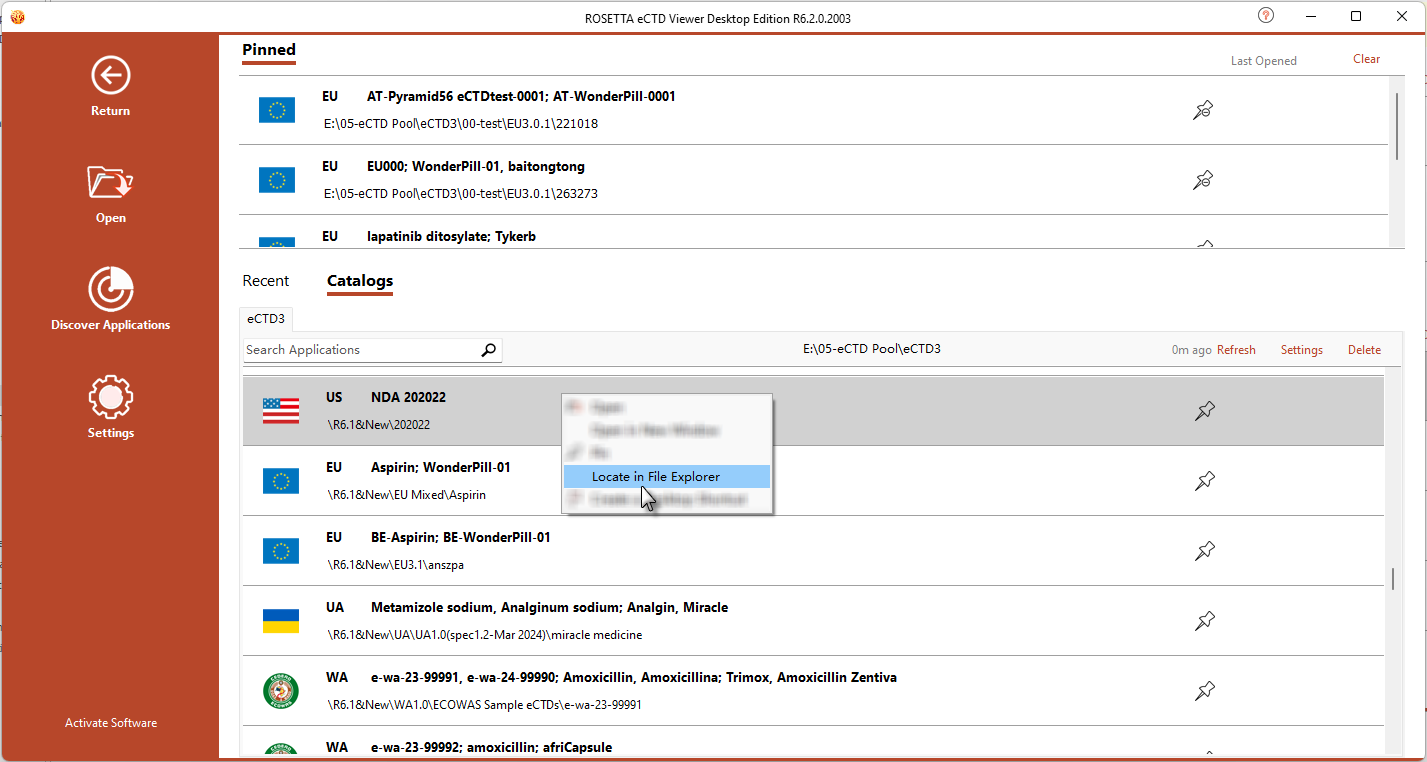This screenshot has height=762, width=1427.
Task: Click the EU flag beside Aspirin; WonderPill-01
Action: pos(281,481)
